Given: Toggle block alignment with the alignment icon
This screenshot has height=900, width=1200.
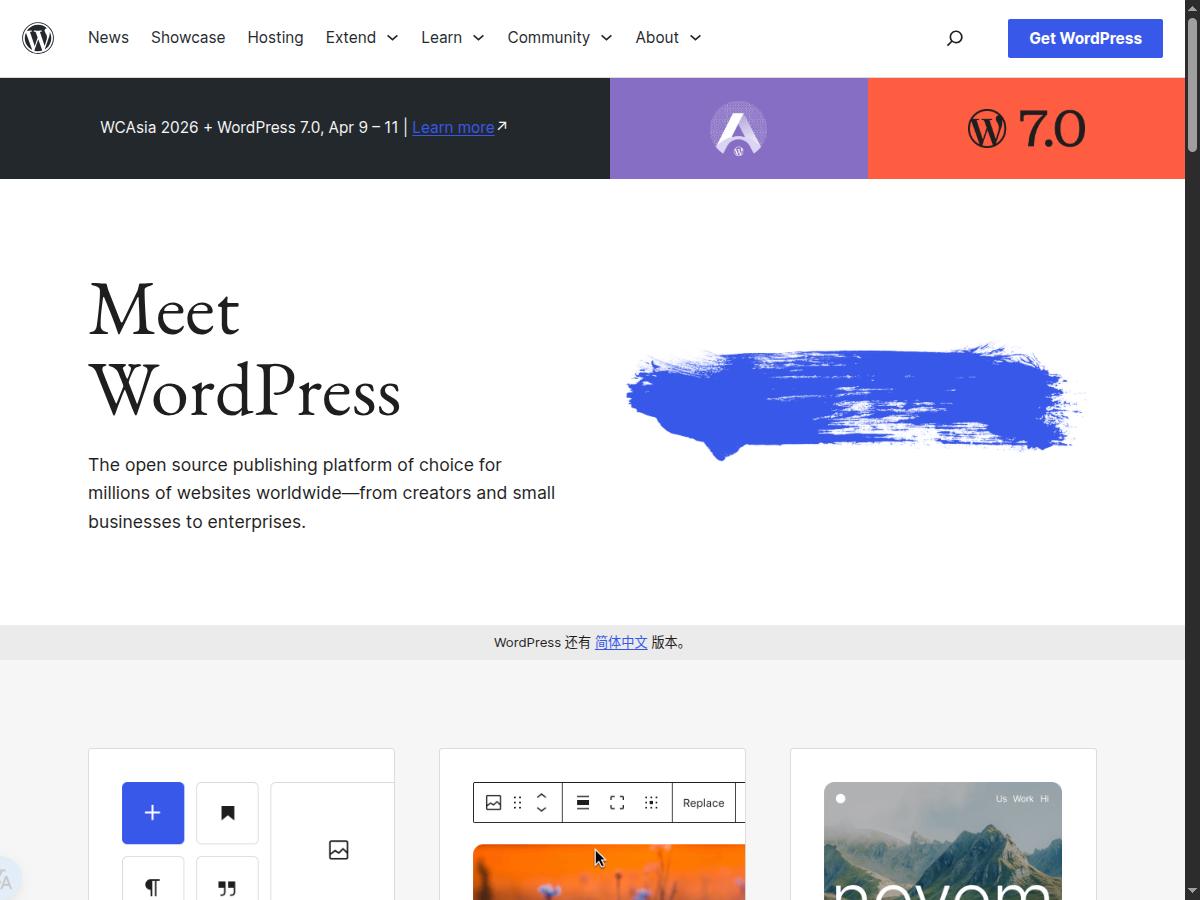Looking at the screenshot, I should [x=583, y=802].
